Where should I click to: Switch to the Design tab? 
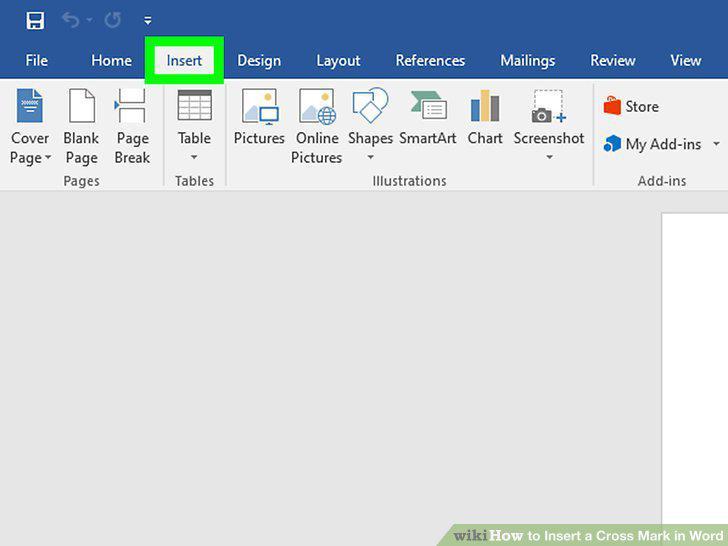259,60
